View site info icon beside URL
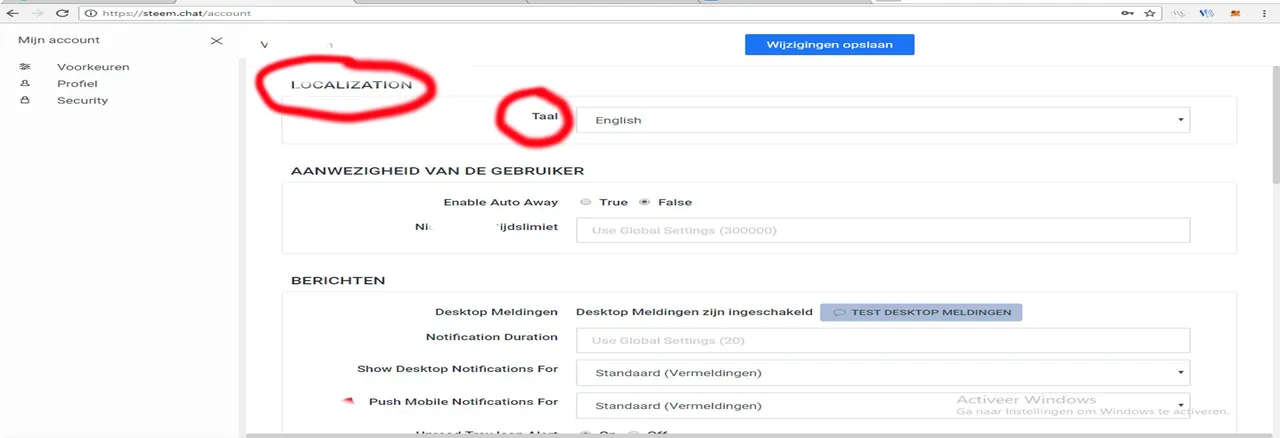 pos(90,14)
